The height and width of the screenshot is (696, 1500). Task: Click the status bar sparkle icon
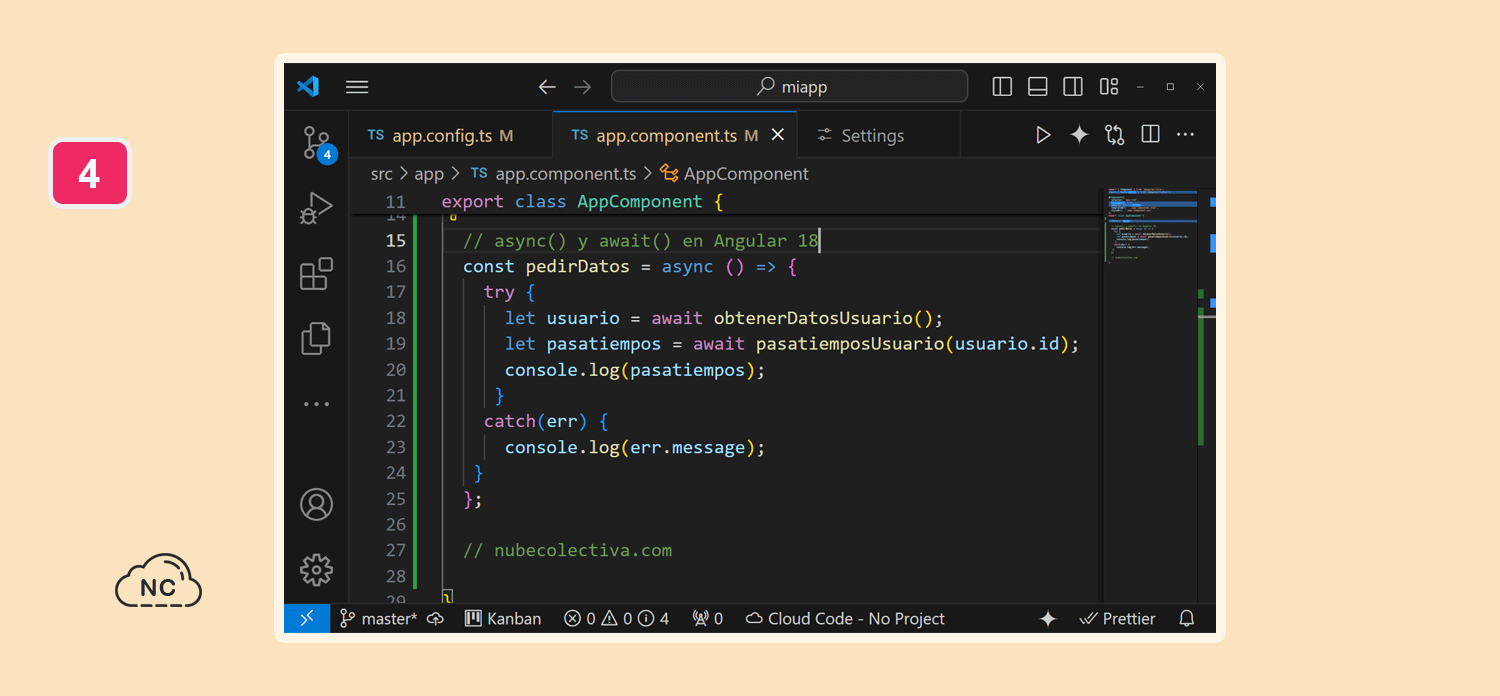tap(1048, 619)
